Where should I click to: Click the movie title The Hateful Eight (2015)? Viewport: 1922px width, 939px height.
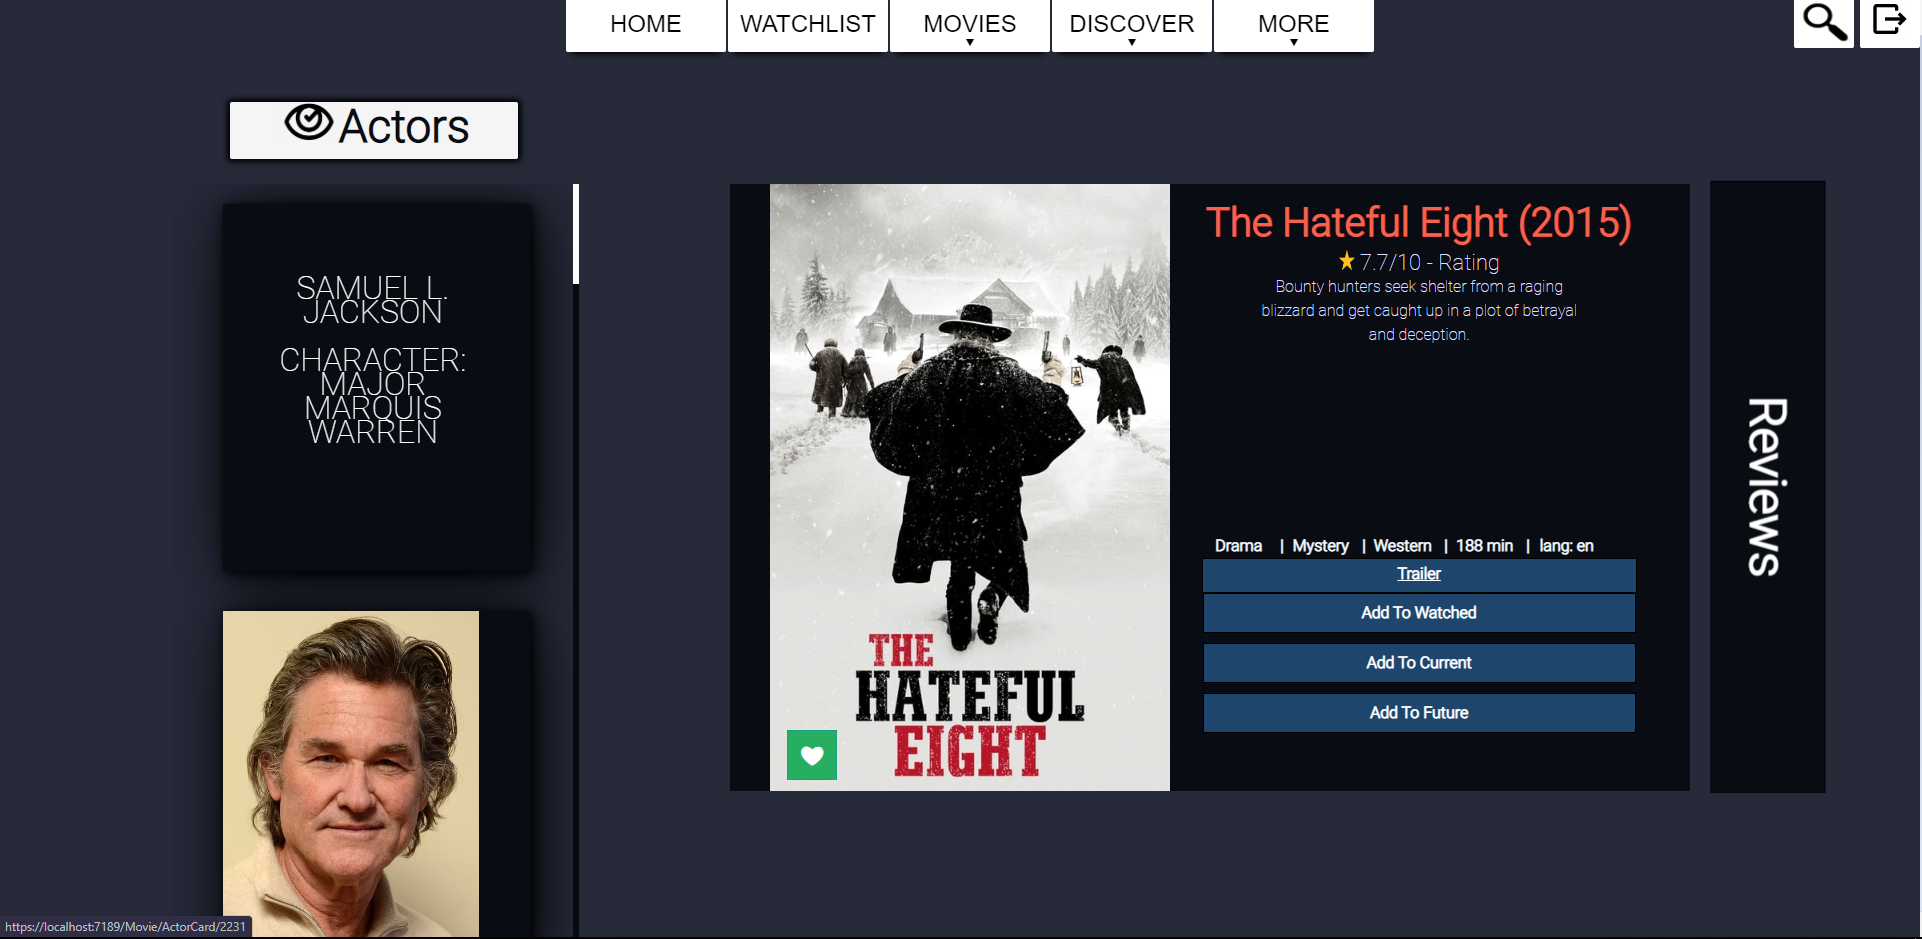click(x=1419, y=222)
